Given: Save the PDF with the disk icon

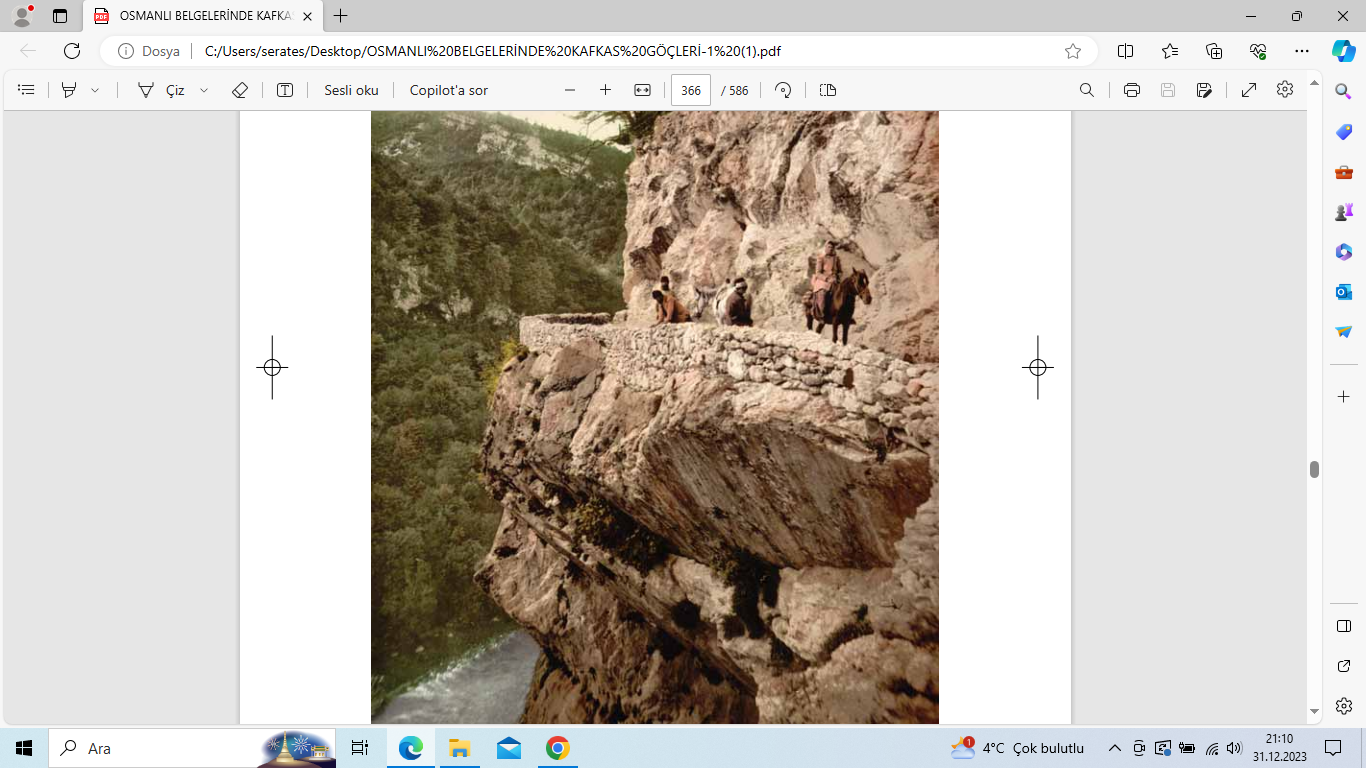Looking at the screenshot, I should click(1168, 90).
